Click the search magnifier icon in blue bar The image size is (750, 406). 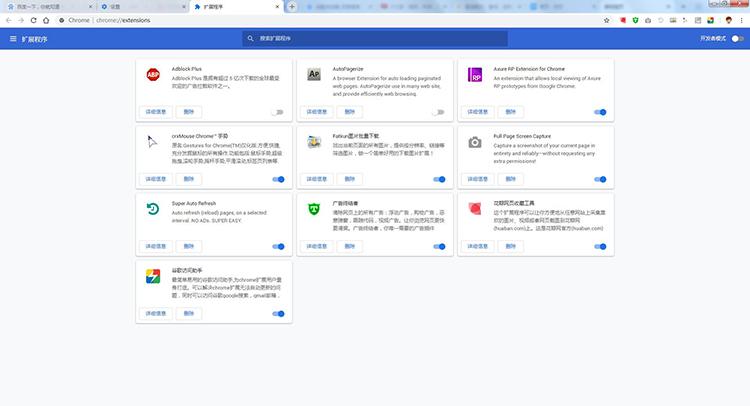[250, 39]
